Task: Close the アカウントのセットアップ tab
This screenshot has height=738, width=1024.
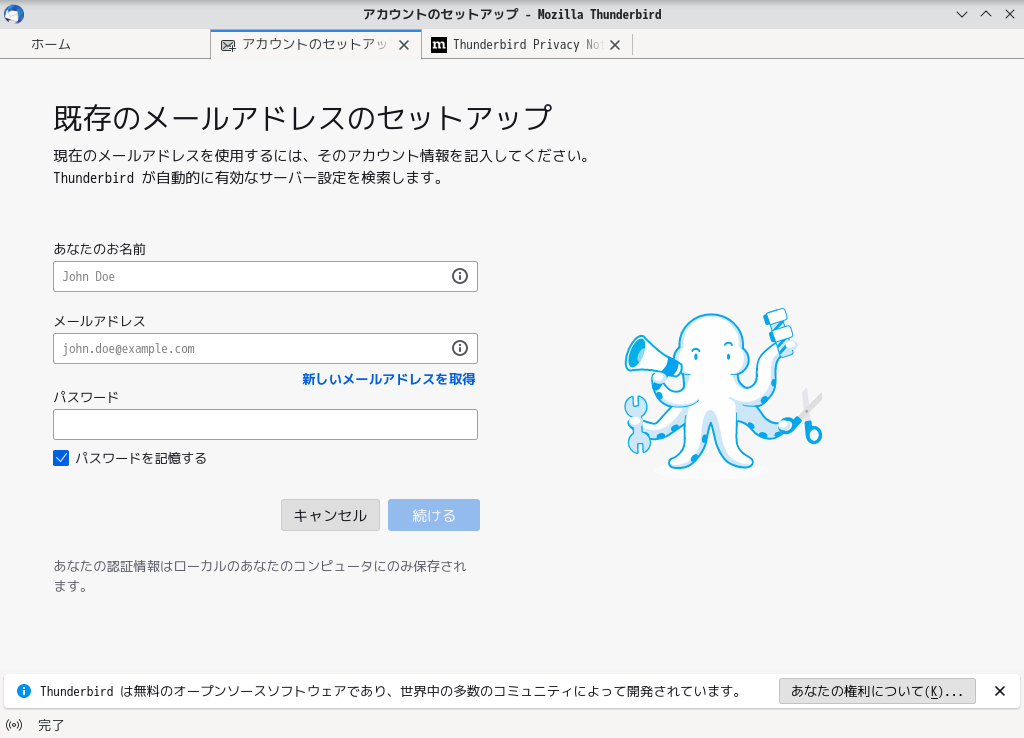Action: tap(404, 45)
